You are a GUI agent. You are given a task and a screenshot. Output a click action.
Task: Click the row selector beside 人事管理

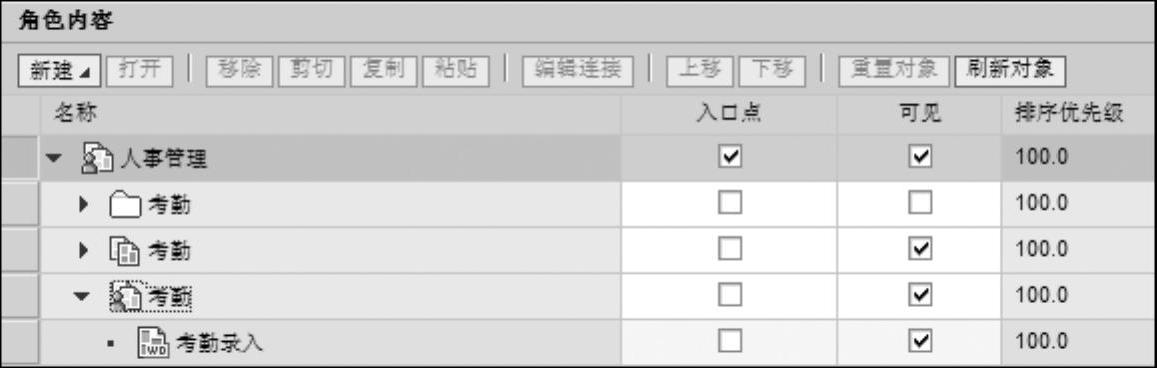point(19,157)
